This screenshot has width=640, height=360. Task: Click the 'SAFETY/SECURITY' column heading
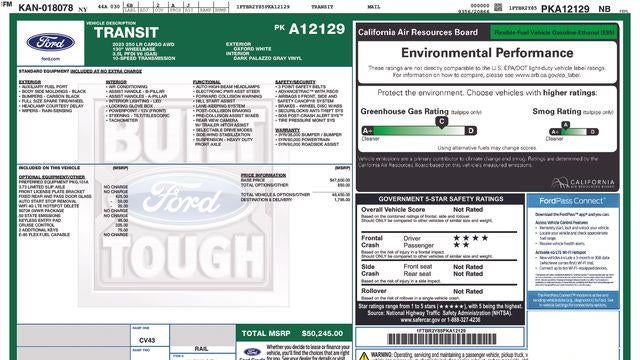(295, 82)
